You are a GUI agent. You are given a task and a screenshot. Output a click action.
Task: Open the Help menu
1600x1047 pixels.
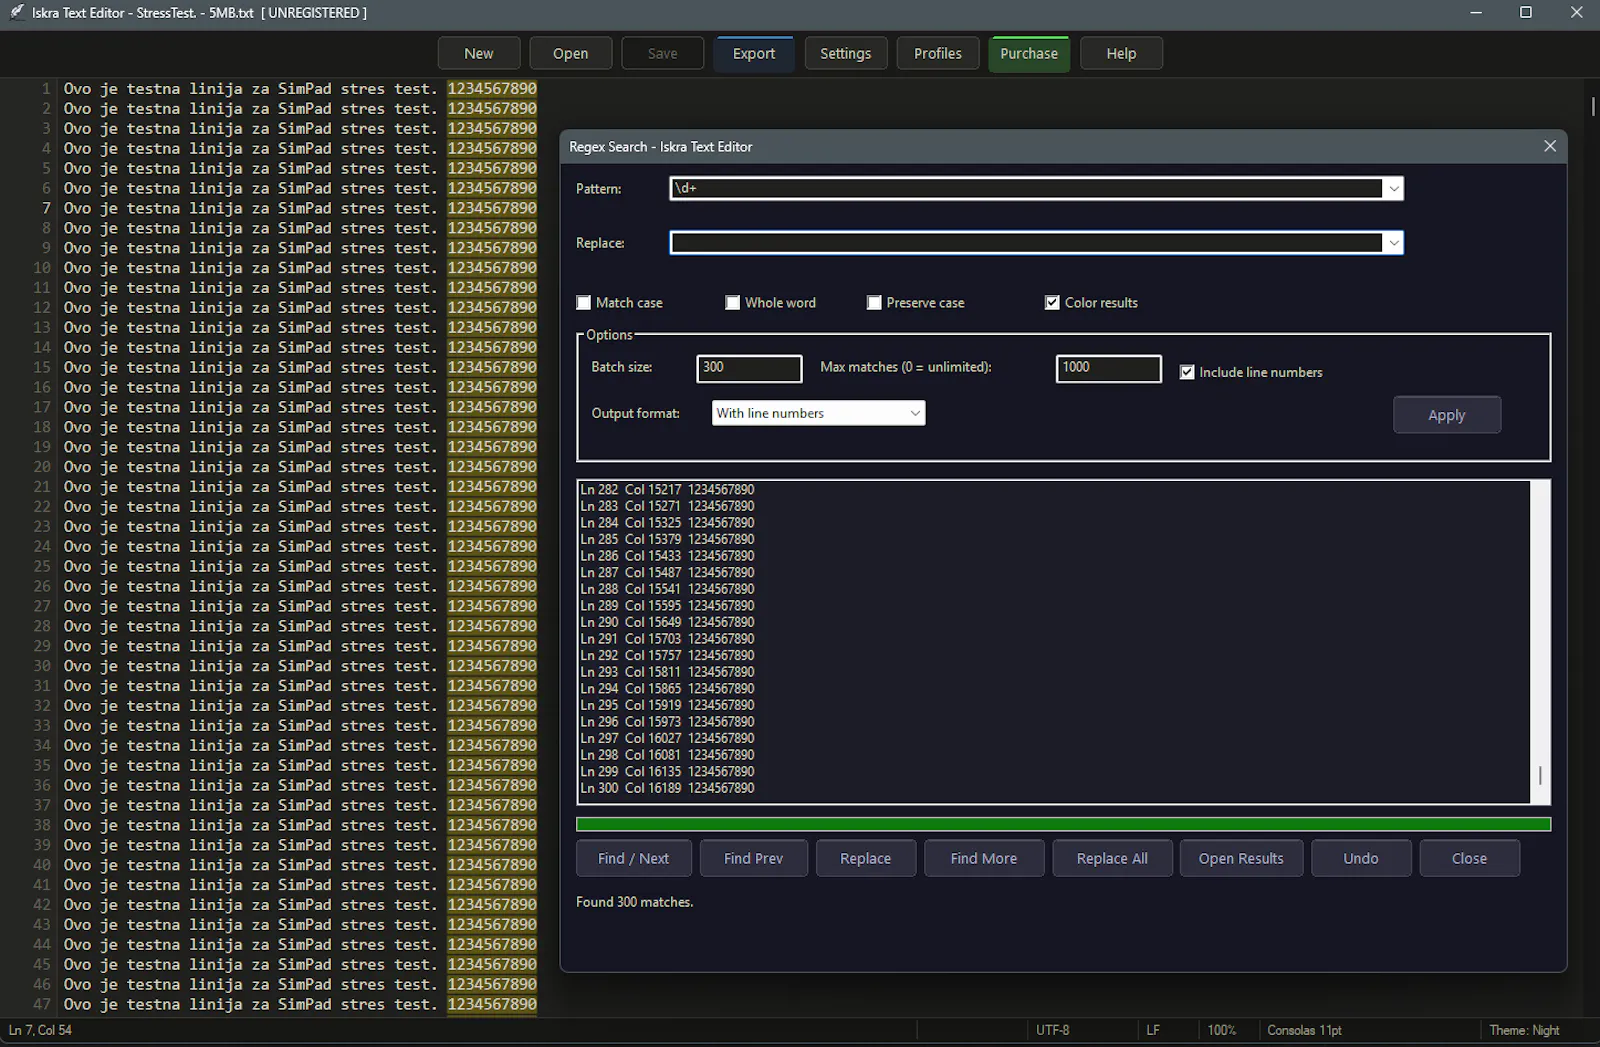1121,54
